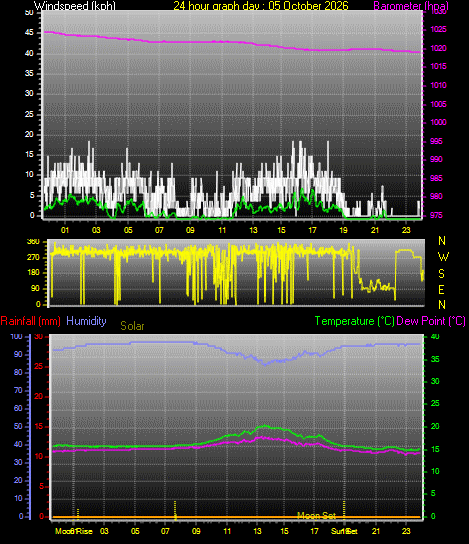Click hour 01 under the windspeed chart

click(65, 230)
